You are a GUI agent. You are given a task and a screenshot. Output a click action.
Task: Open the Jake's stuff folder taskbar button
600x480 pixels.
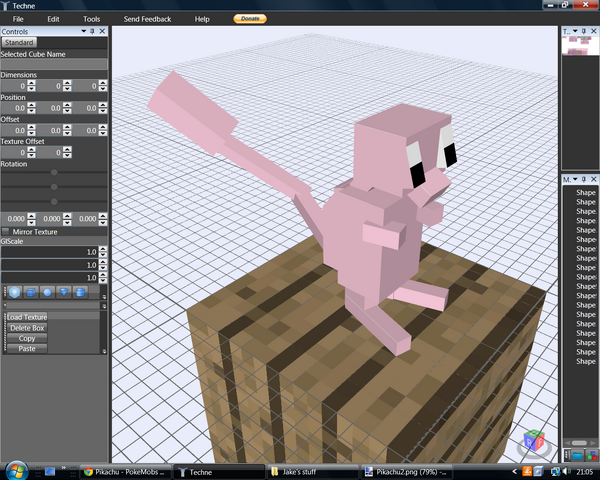point(313,472)
